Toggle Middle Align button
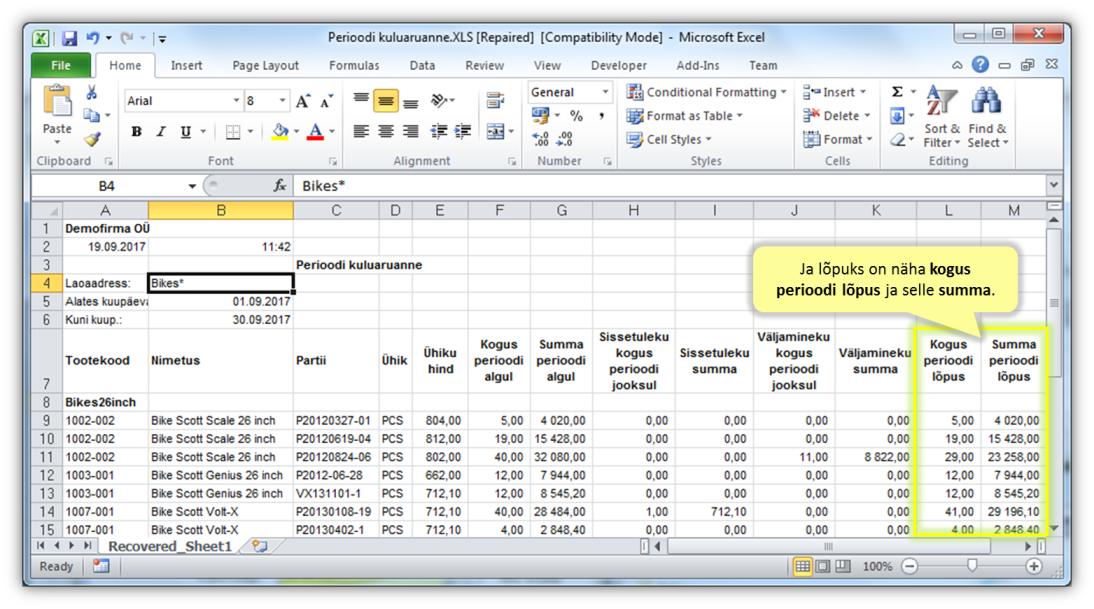The width and height of the screenshot is (1094, 609). click(386, 100)
